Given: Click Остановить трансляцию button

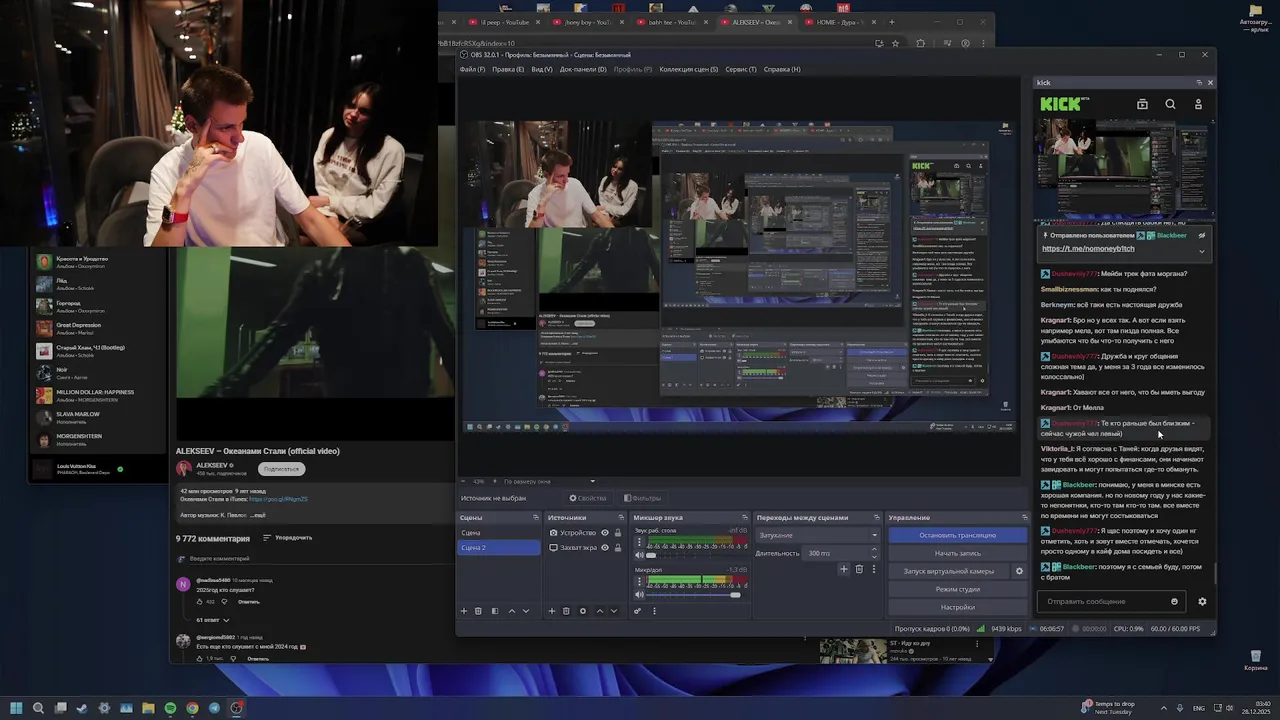Looking at the screenshot, I should pos(958,535).
